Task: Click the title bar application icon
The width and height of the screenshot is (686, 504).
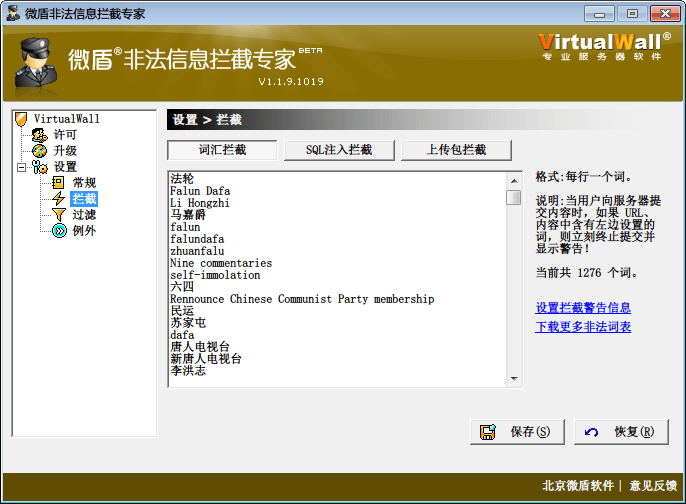Action: pyautogui.click(x=13, y=14)
